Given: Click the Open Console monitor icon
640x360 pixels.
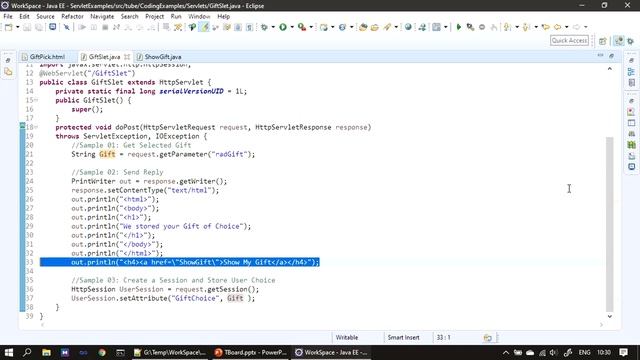Looking at the screenshot, I should pyautogui.click(x=53, y=27).
